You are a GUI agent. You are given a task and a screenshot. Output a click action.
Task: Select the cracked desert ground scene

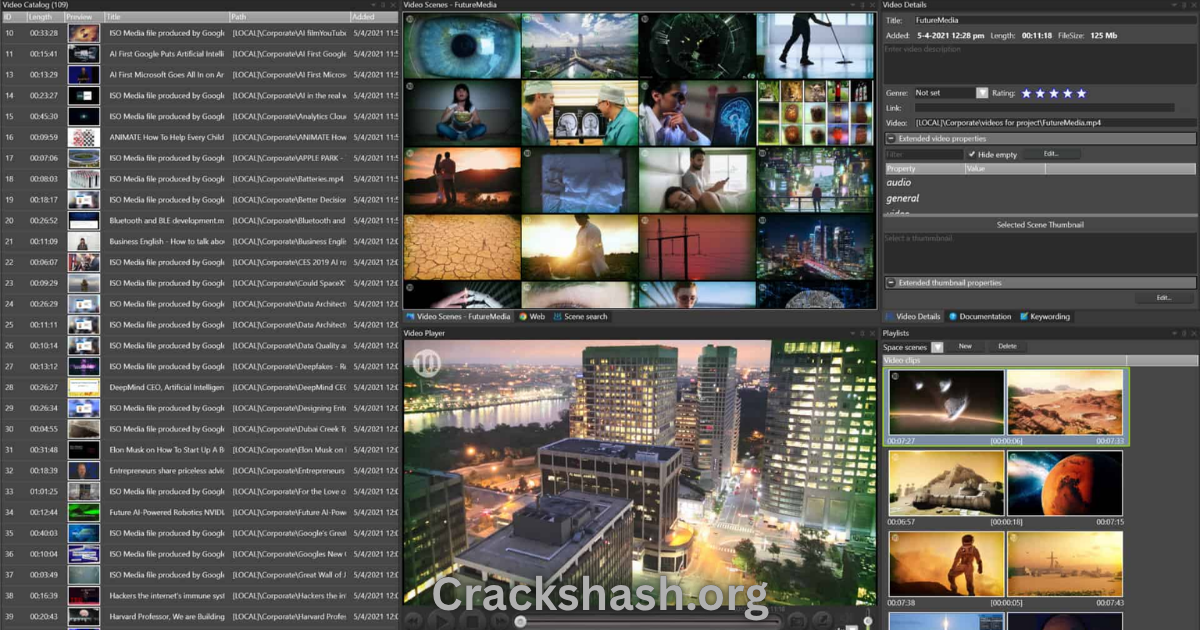pyautogui.click(x=461, y=248)
